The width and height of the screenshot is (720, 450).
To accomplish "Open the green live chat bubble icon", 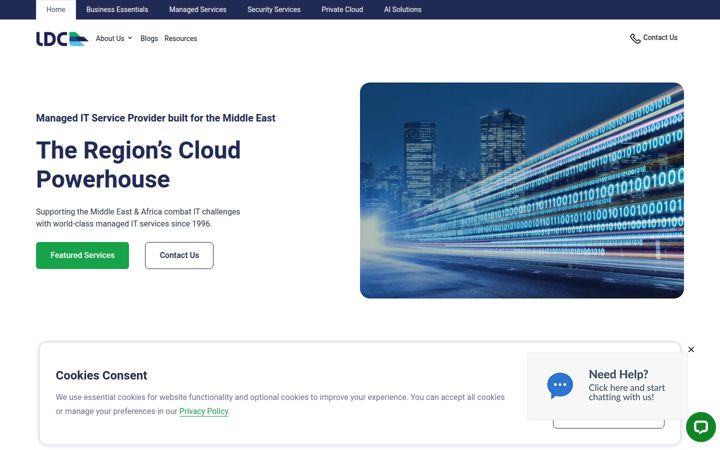I will tap(701, 427).
